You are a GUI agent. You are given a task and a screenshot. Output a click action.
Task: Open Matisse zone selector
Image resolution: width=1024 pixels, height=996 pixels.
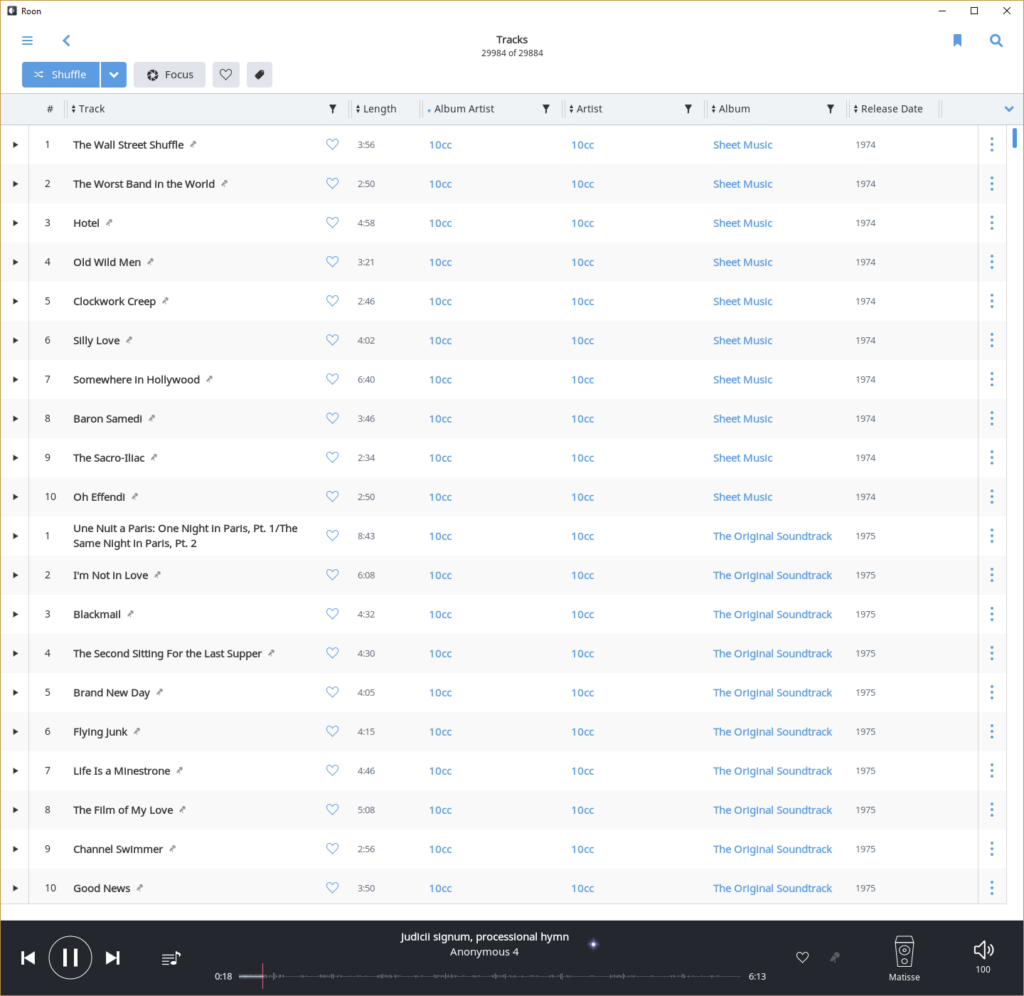click(904, 958)
